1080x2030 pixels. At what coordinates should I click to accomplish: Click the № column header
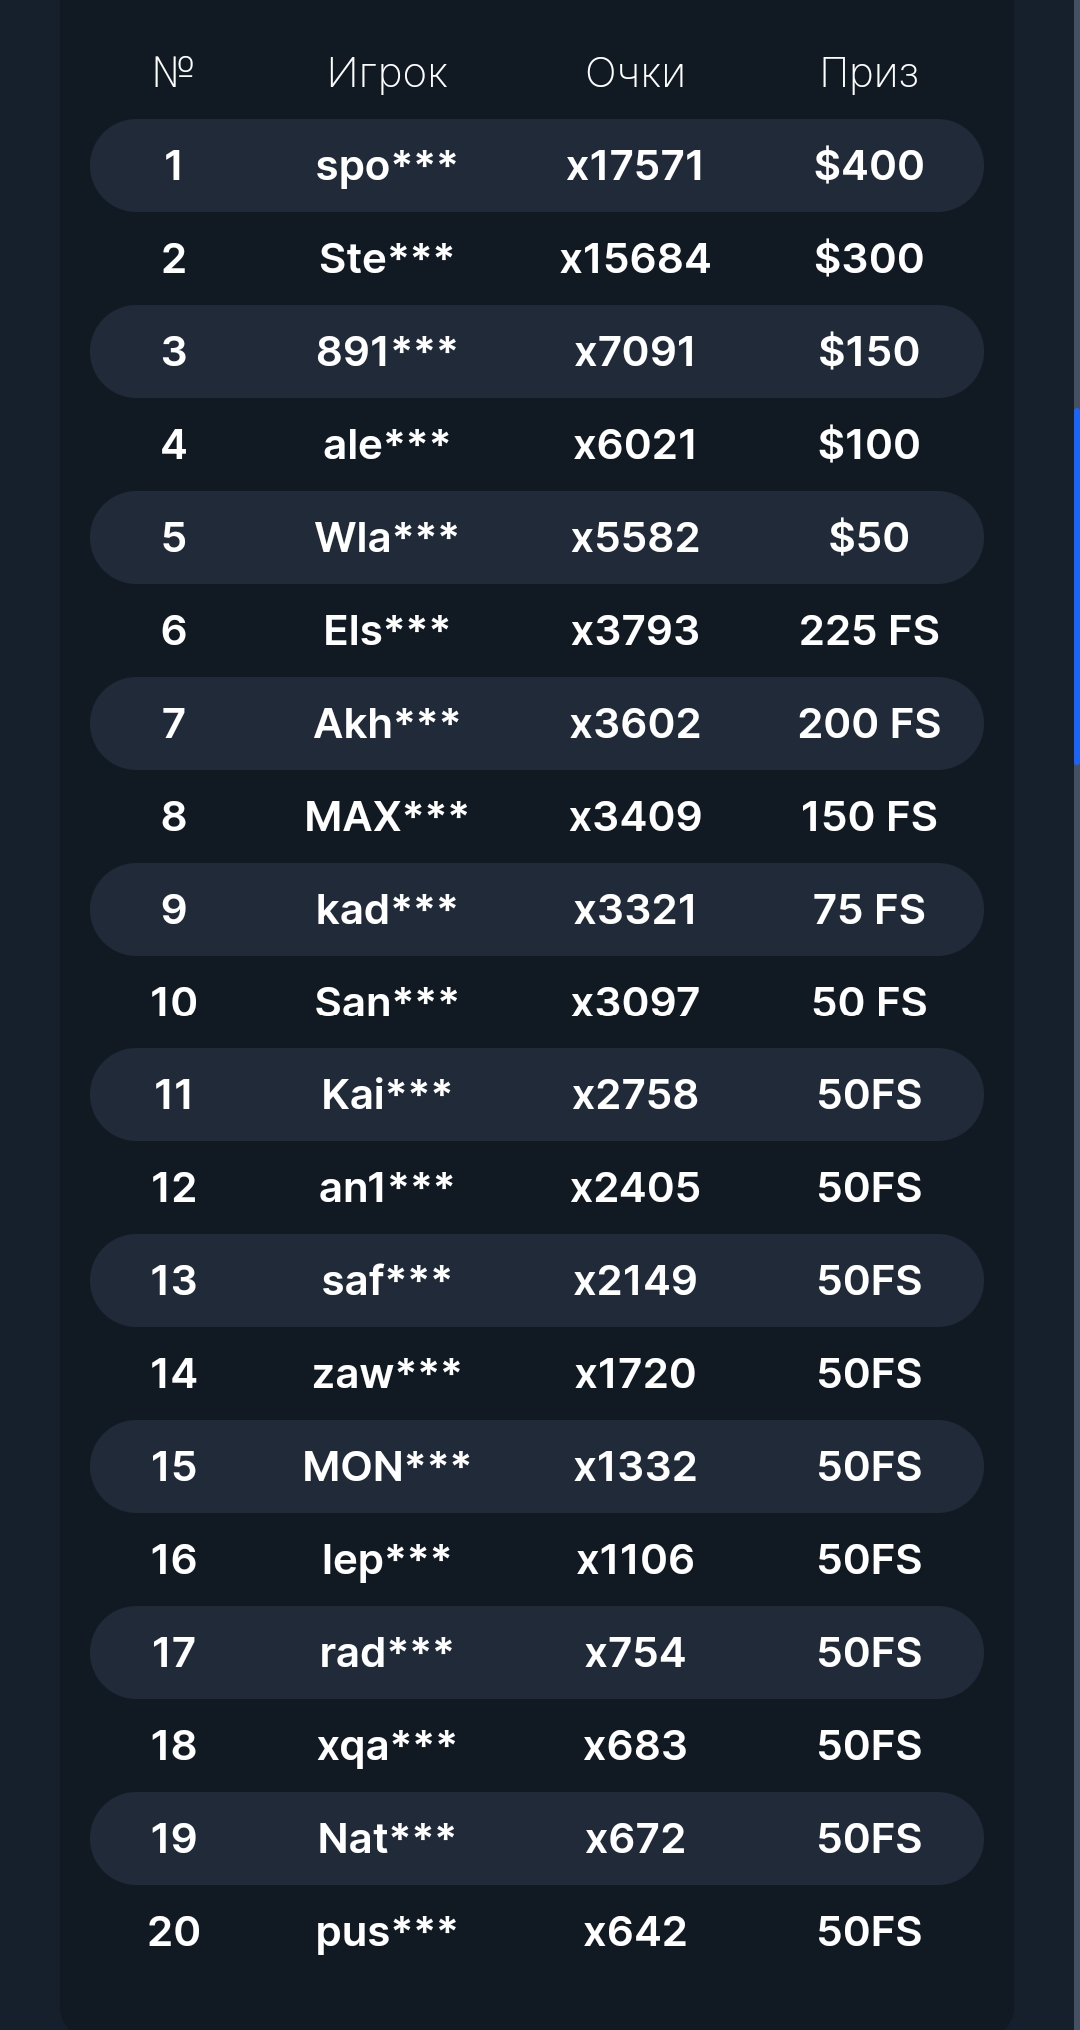tap(174, 72)
